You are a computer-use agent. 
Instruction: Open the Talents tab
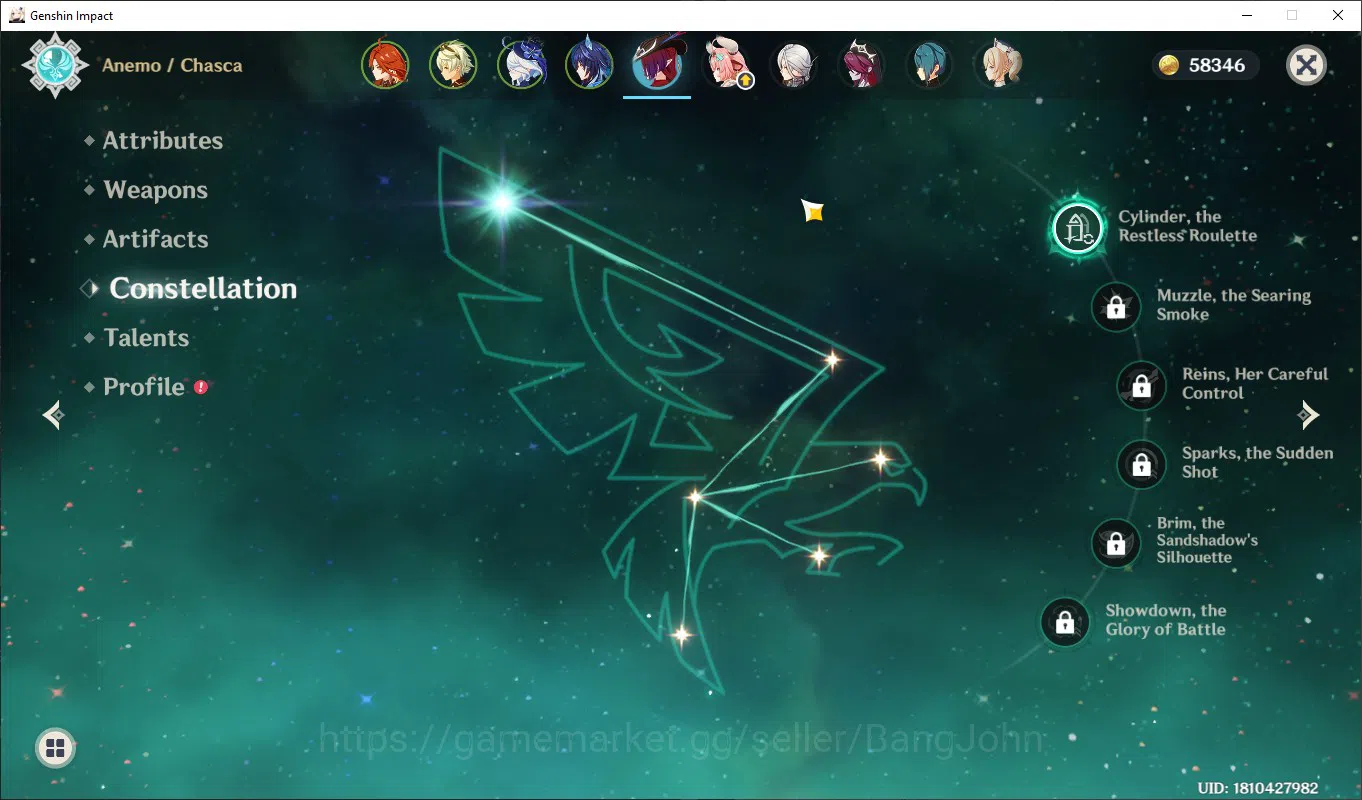(x=146, y=337)
